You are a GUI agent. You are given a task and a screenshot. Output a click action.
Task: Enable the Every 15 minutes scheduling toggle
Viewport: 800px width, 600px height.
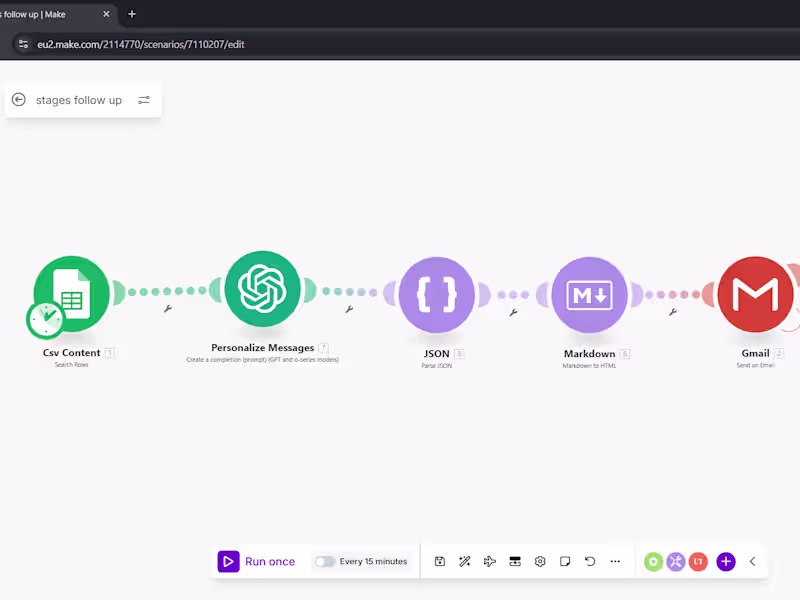325,561
